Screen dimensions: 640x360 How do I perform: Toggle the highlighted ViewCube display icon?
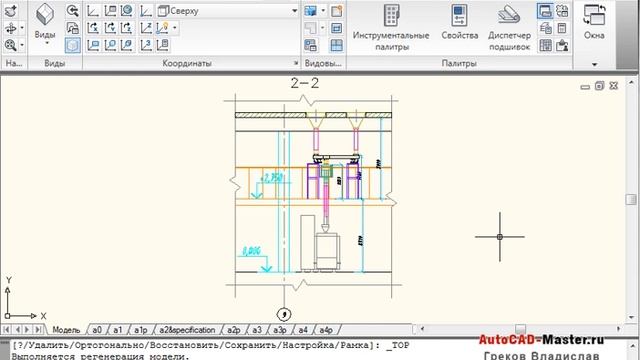tap(73, 45)
